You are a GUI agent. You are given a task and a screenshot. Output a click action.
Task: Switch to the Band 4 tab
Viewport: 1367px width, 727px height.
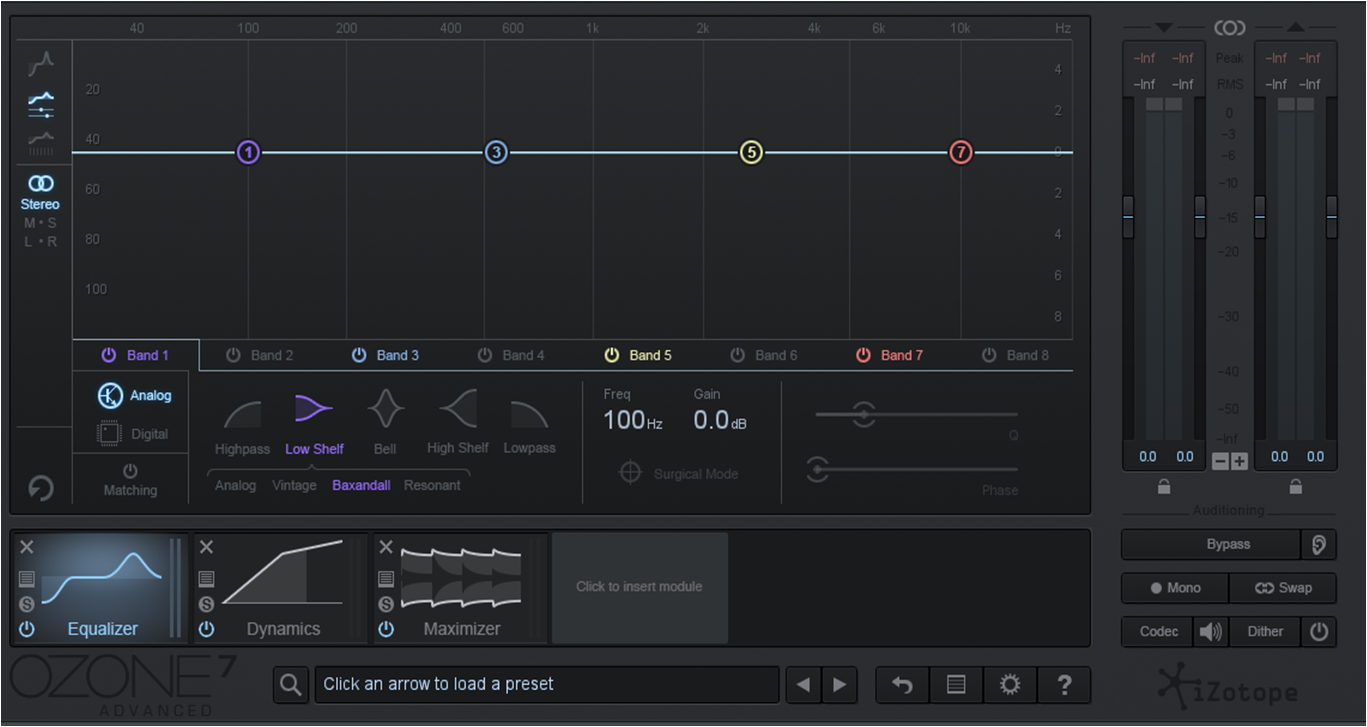[522, 355]
